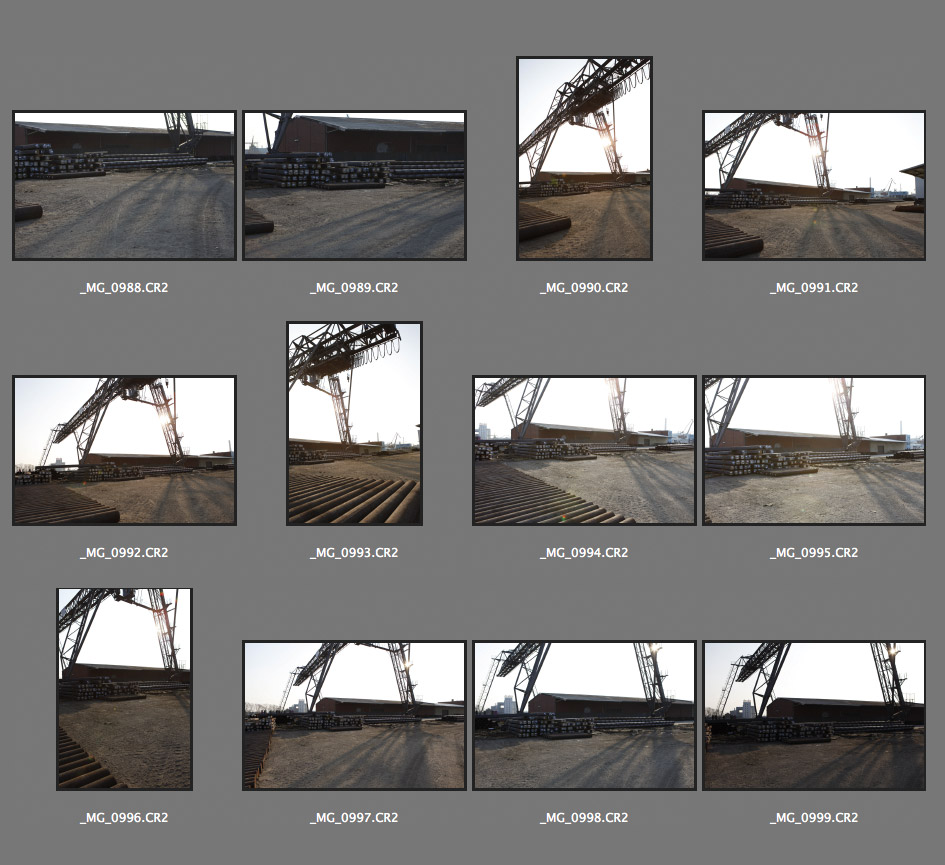Select the _MG_0998.CR2 thumbnail
This screenshot has width=945, height=865.
pyautogui.click(x=584, y=715)
